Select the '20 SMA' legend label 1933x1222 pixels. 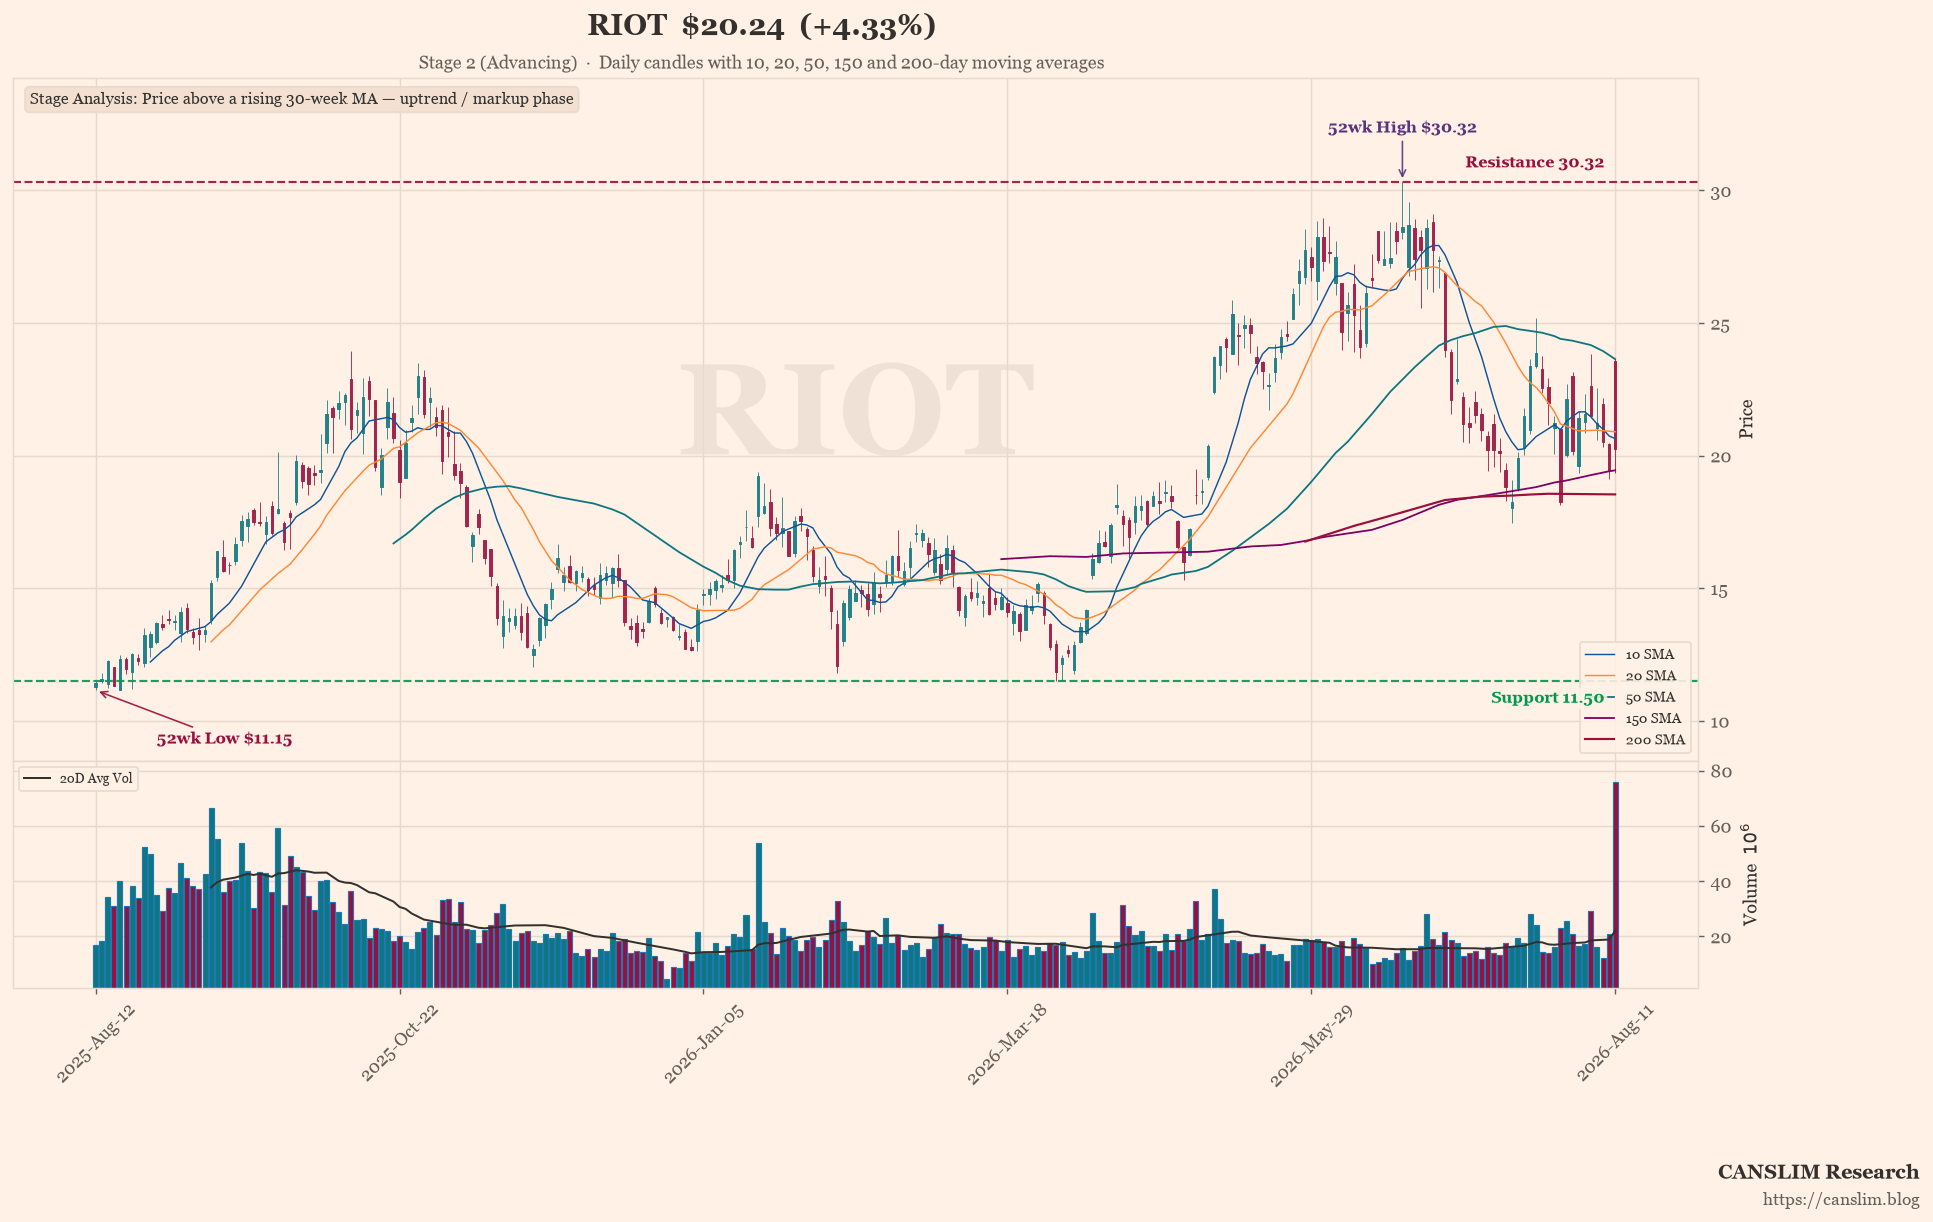pyautogui.click(x=1650, y=676)
